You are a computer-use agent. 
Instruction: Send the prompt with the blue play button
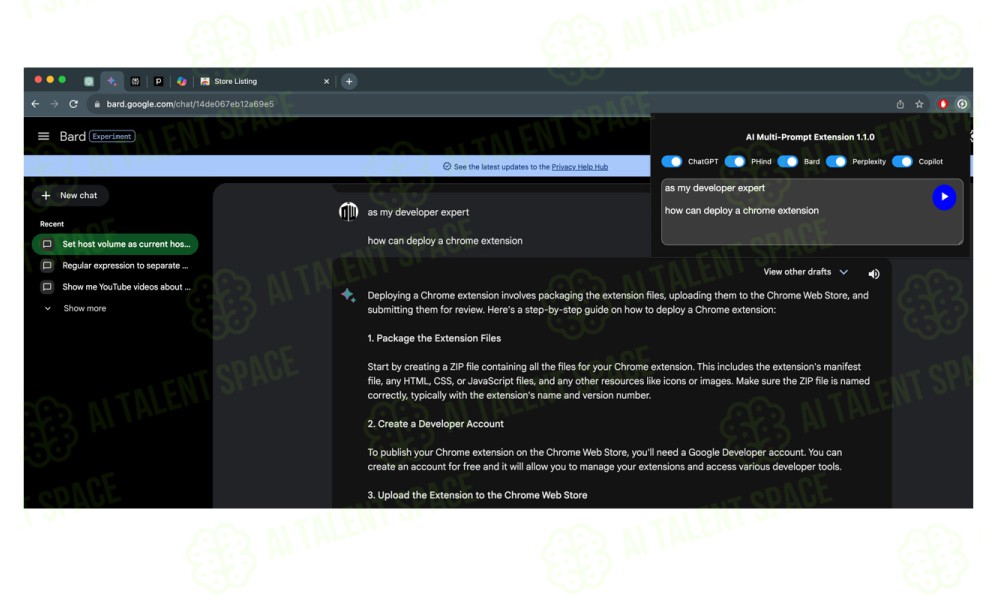(944, 196)
